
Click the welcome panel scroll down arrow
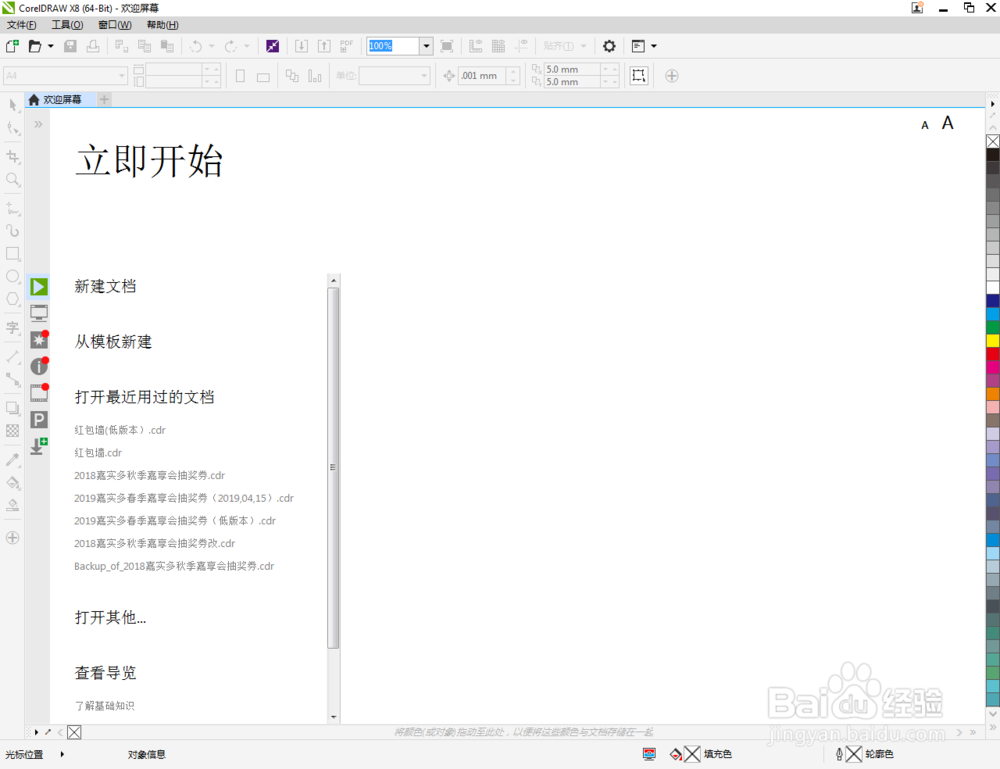point(334,717)
